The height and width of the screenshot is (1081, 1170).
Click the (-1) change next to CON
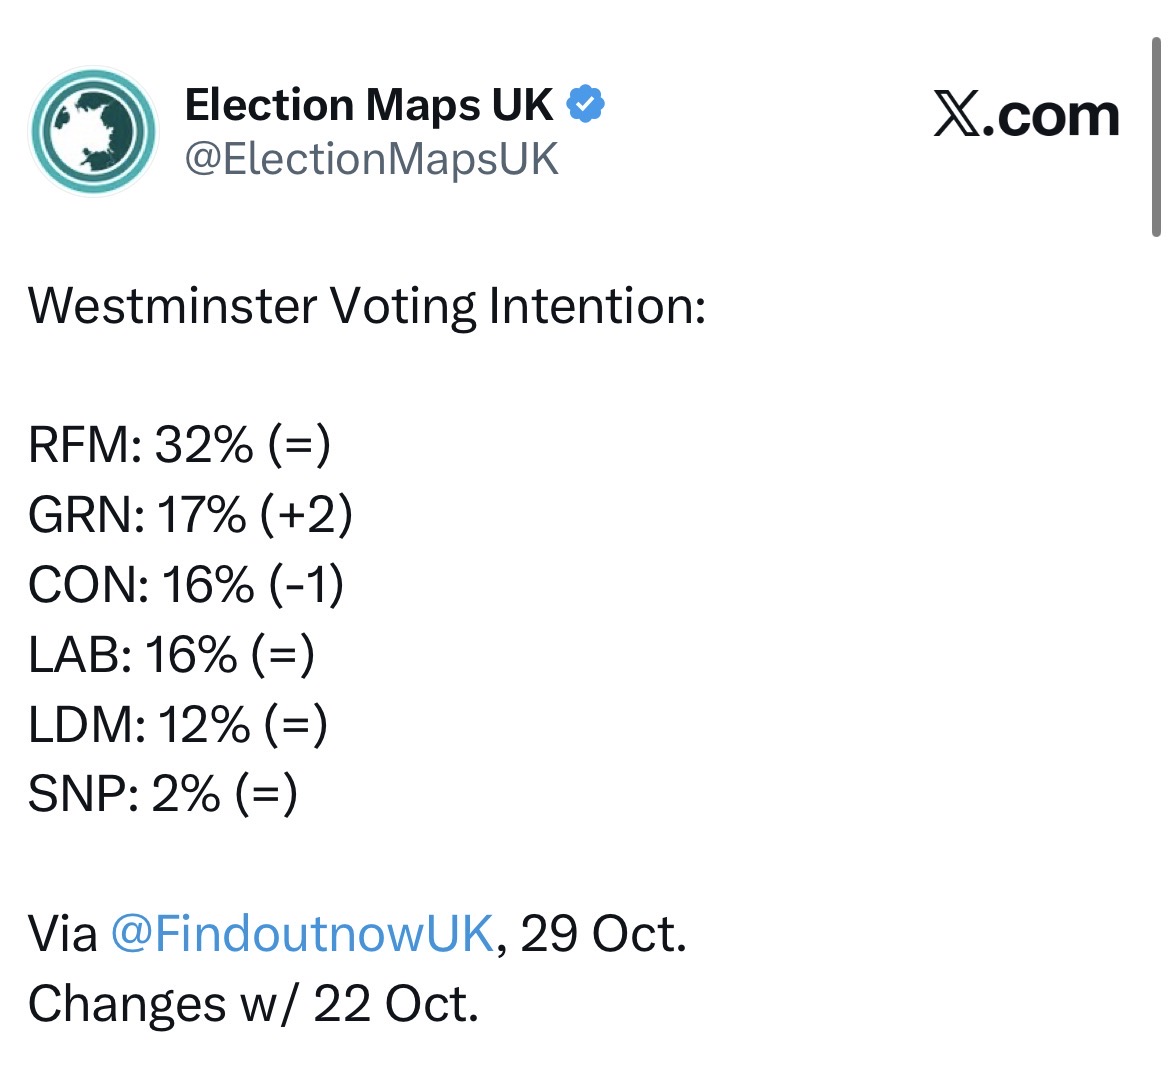(x=307, y=585)
